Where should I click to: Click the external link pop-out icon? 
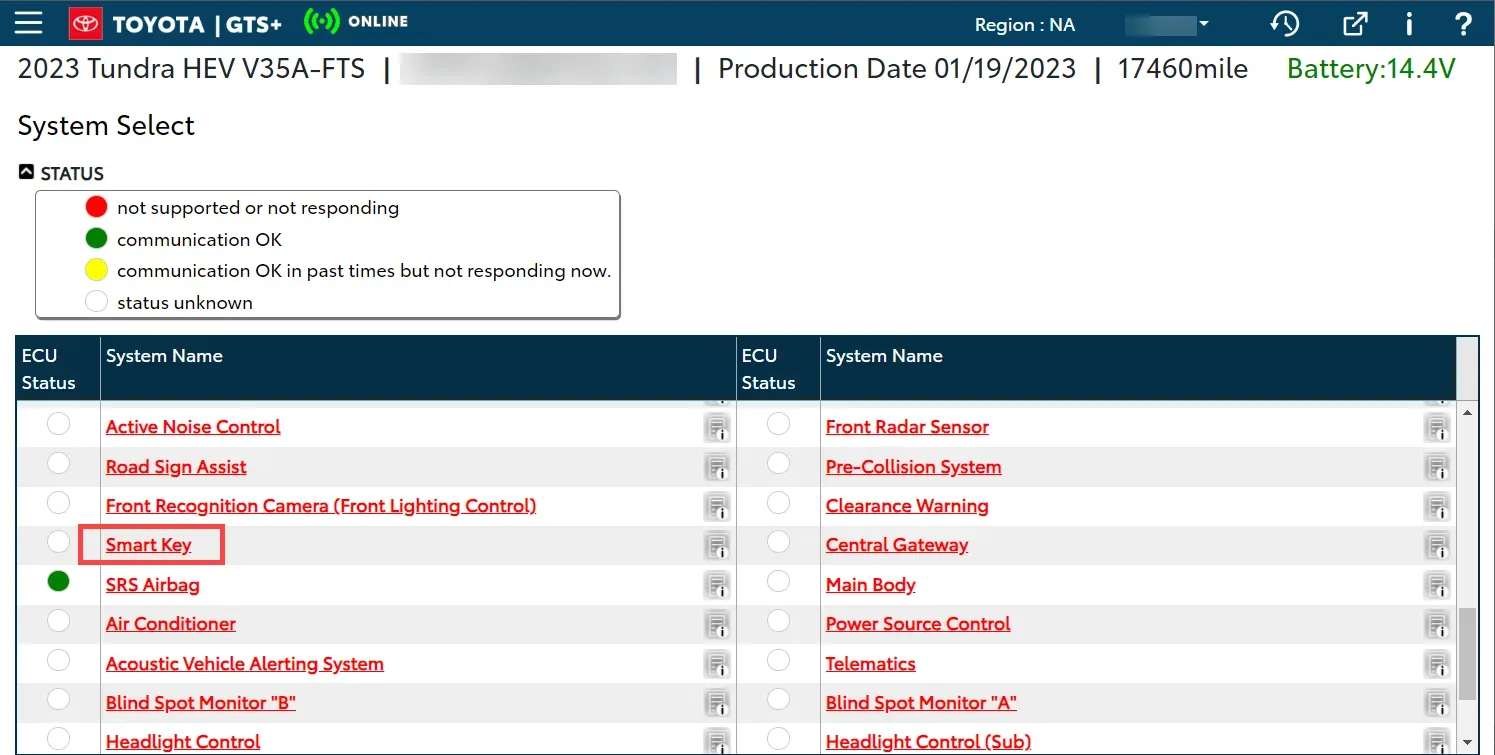pos(1355,24)
